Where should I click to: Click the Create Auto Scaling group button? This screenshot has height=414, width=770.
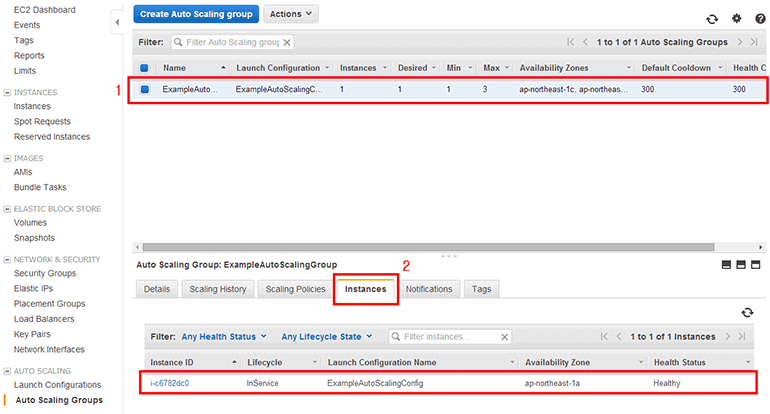(x=196, y=15)
